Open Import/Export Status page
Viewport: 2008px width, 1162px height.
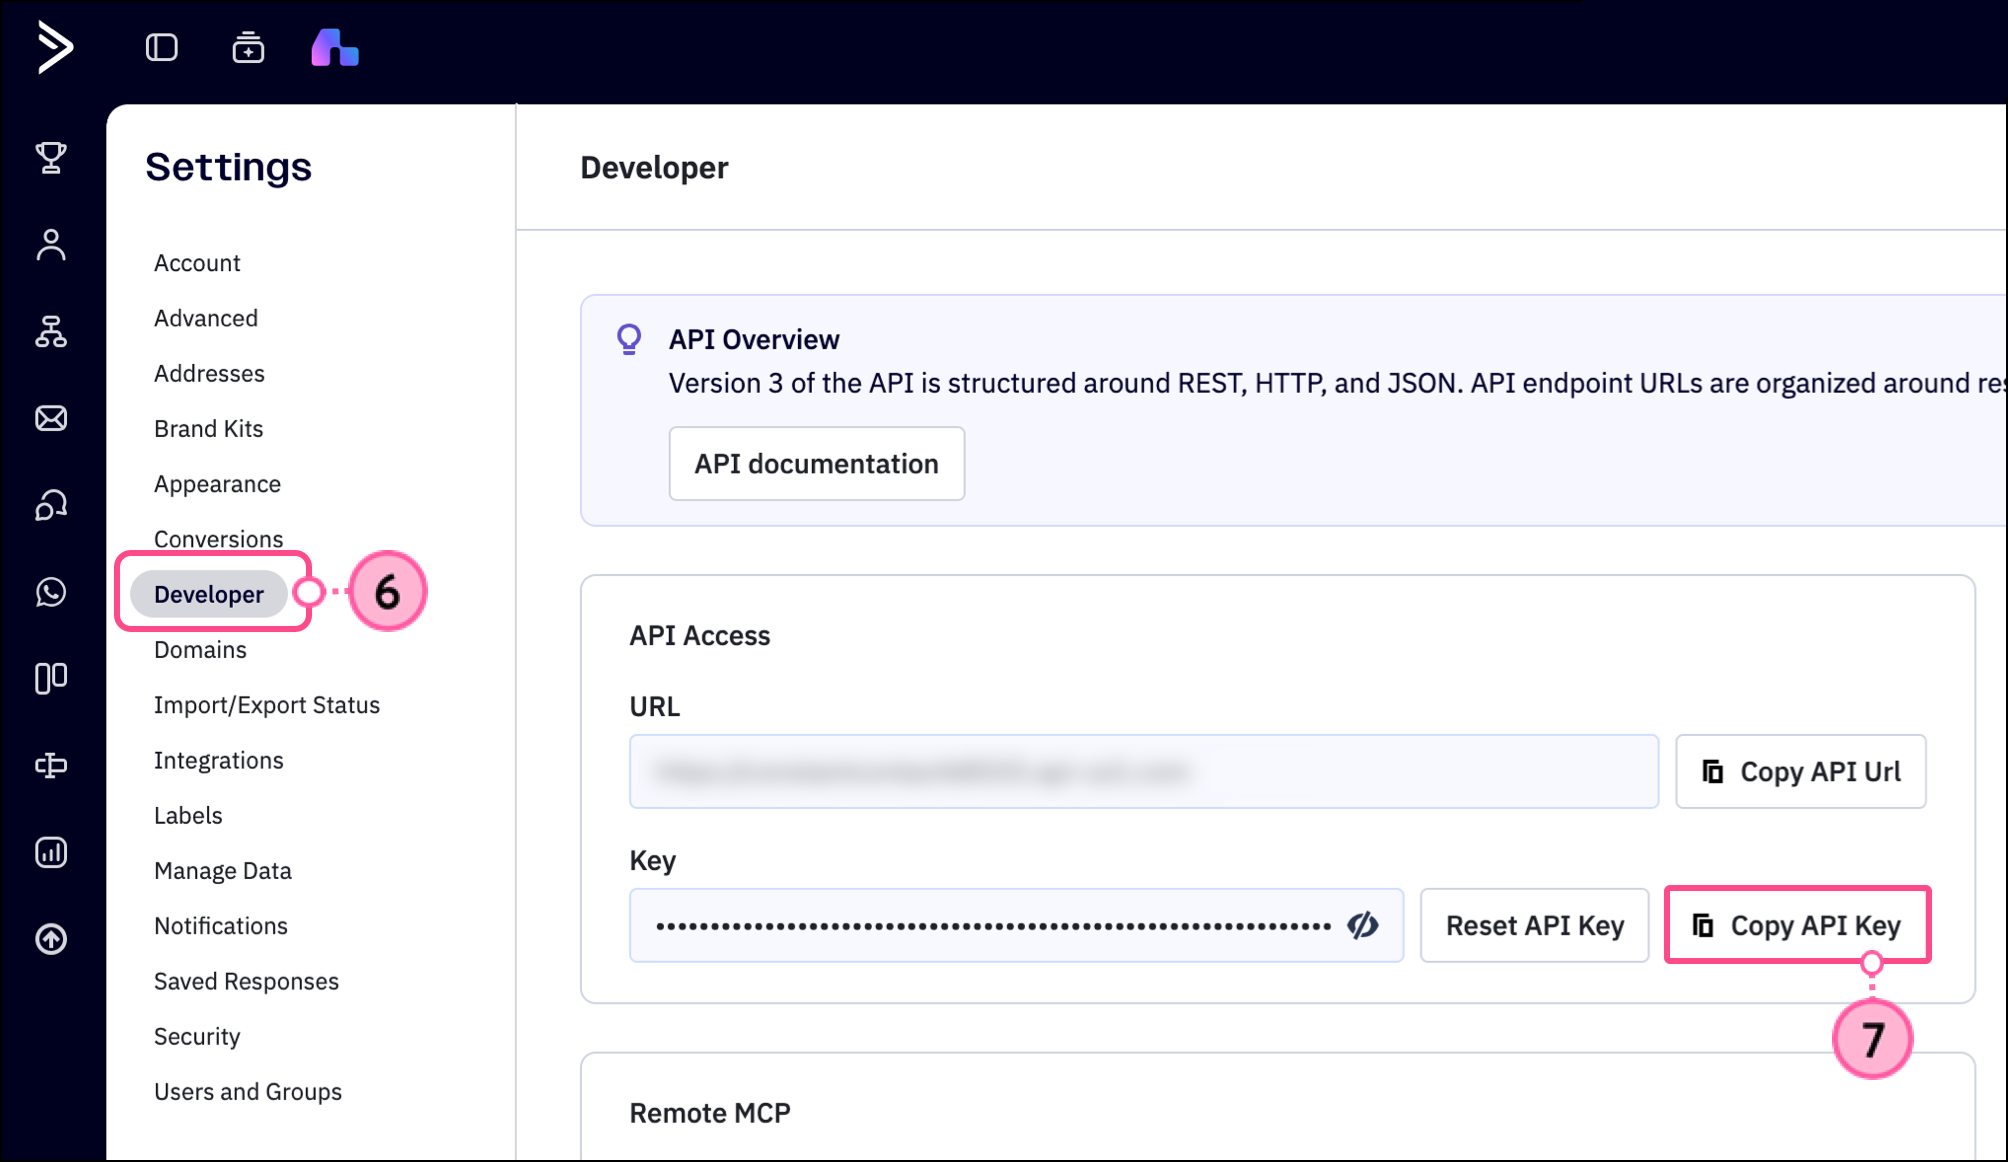[x=267, y=705]
